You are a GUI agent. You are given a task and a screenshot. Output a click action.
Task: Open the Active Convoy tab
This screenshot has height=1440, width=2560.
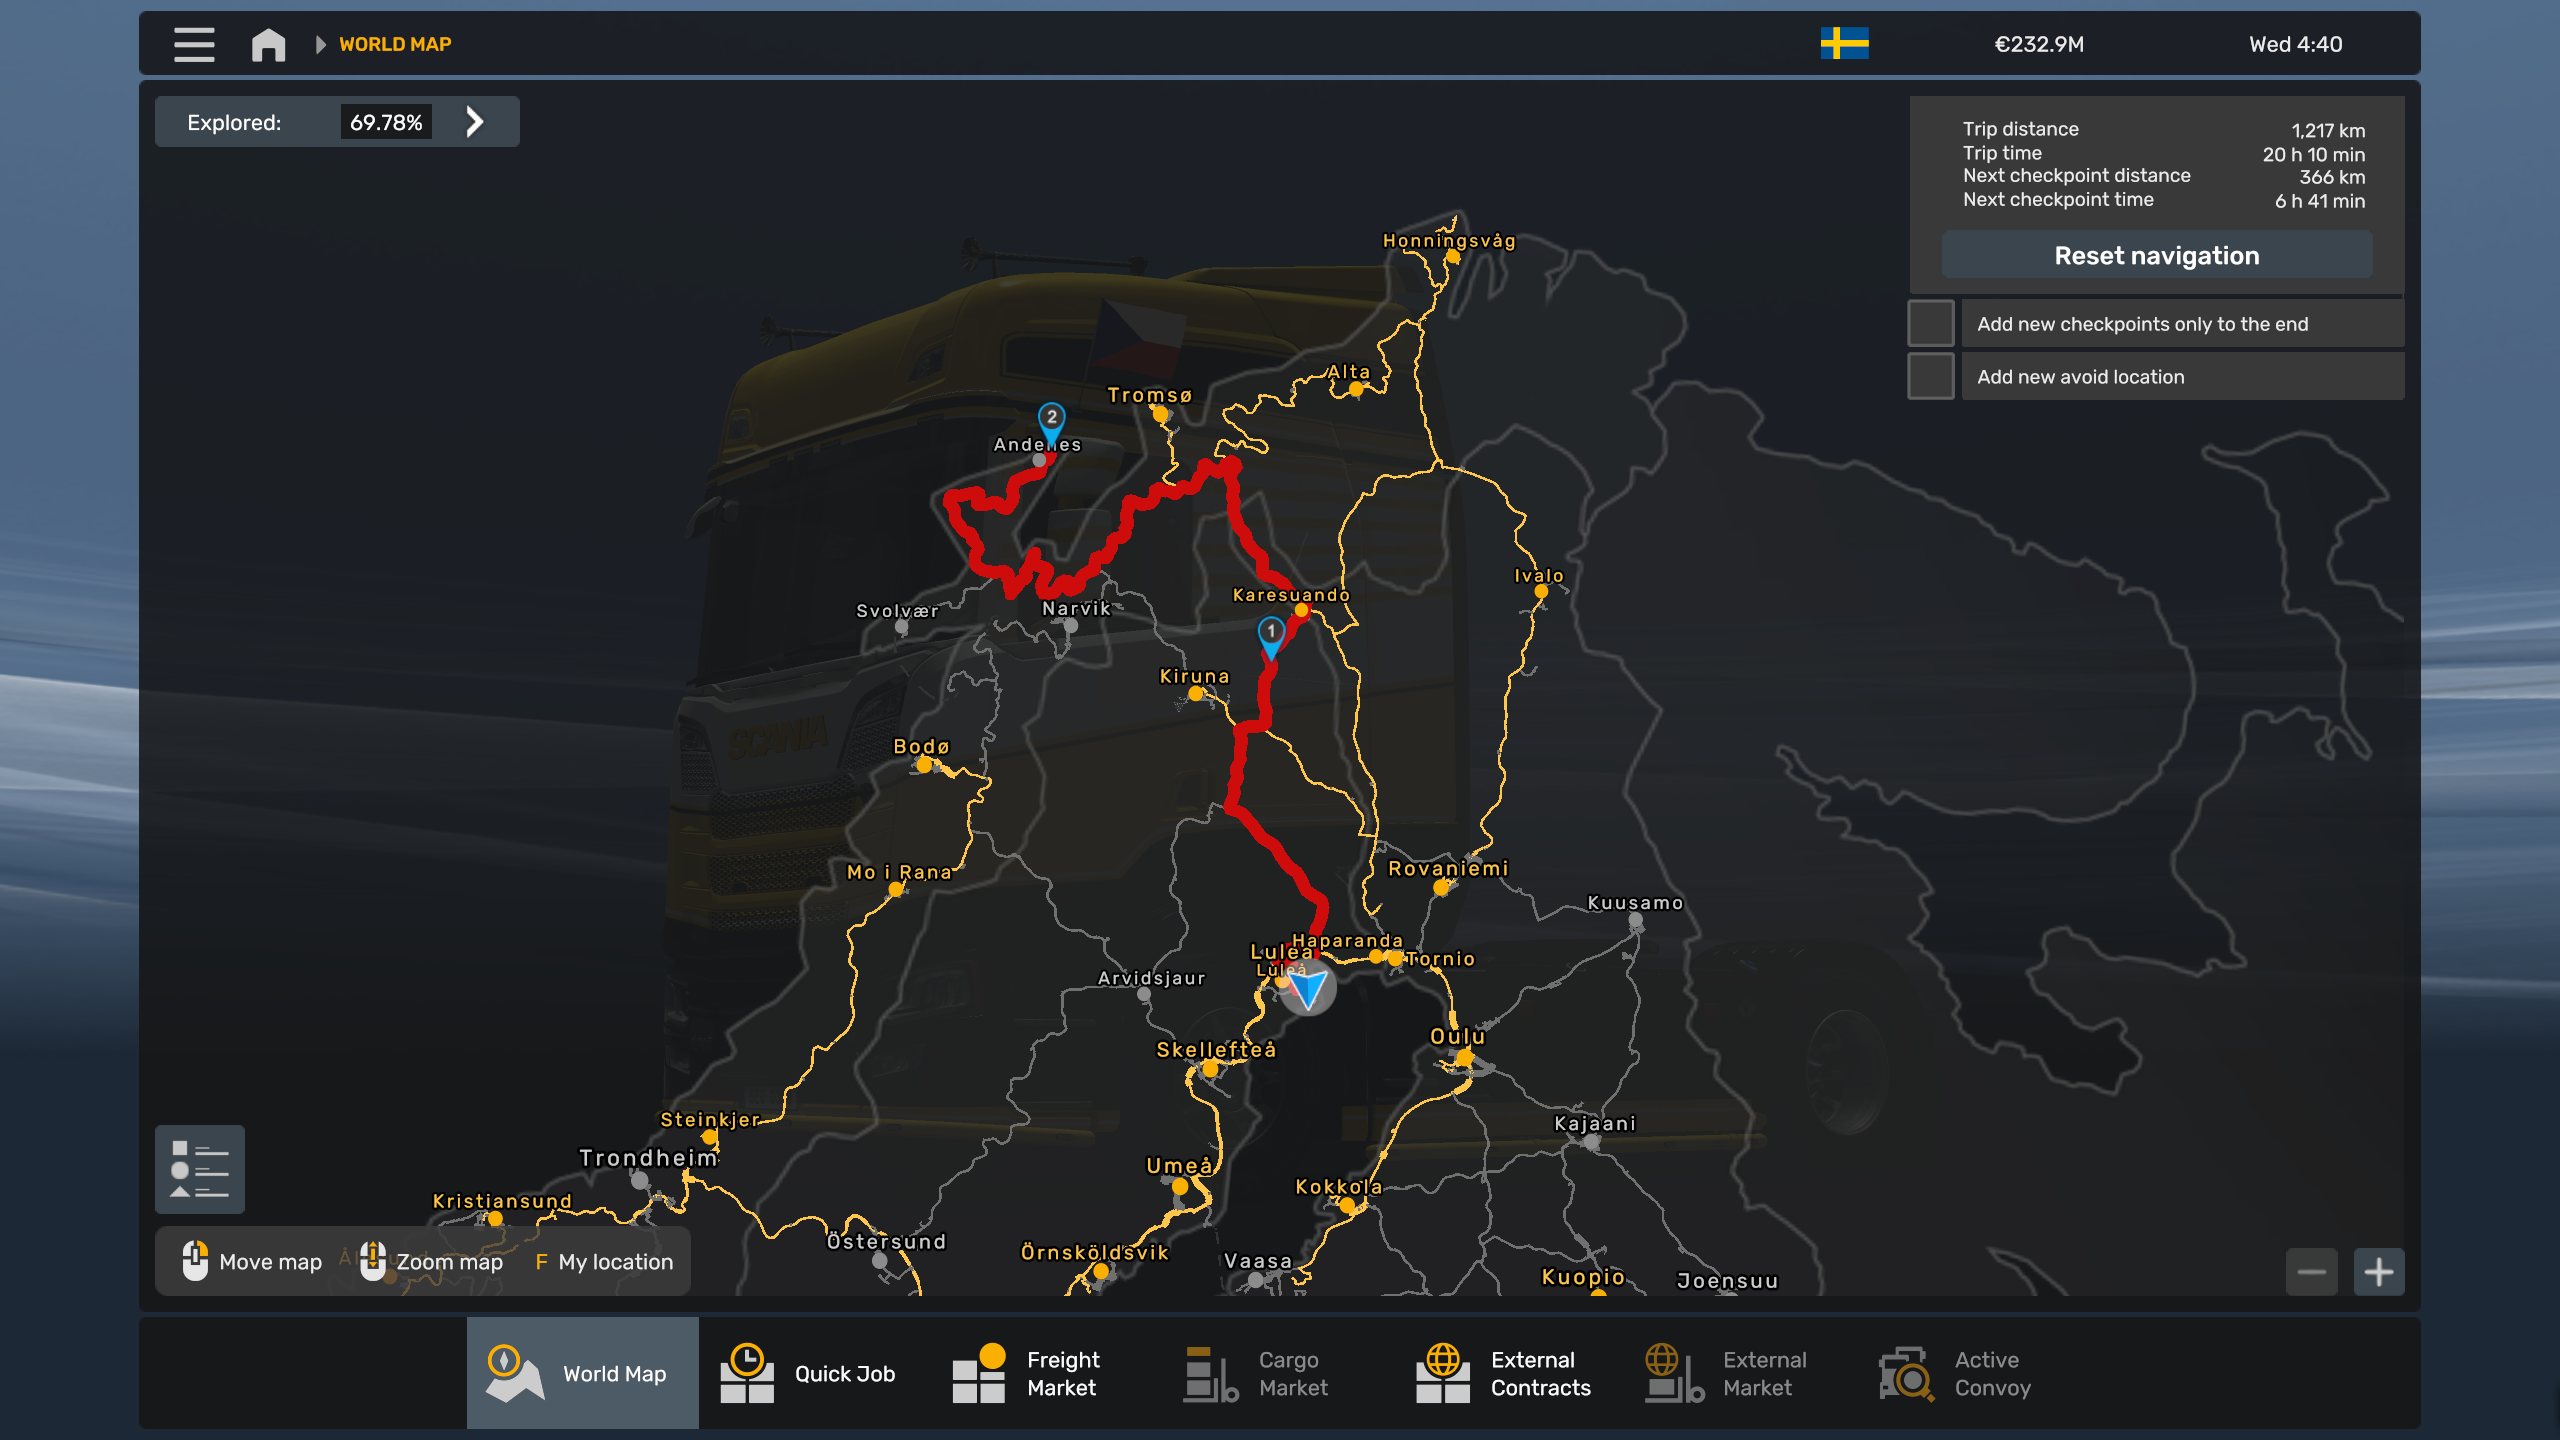1957,1373
